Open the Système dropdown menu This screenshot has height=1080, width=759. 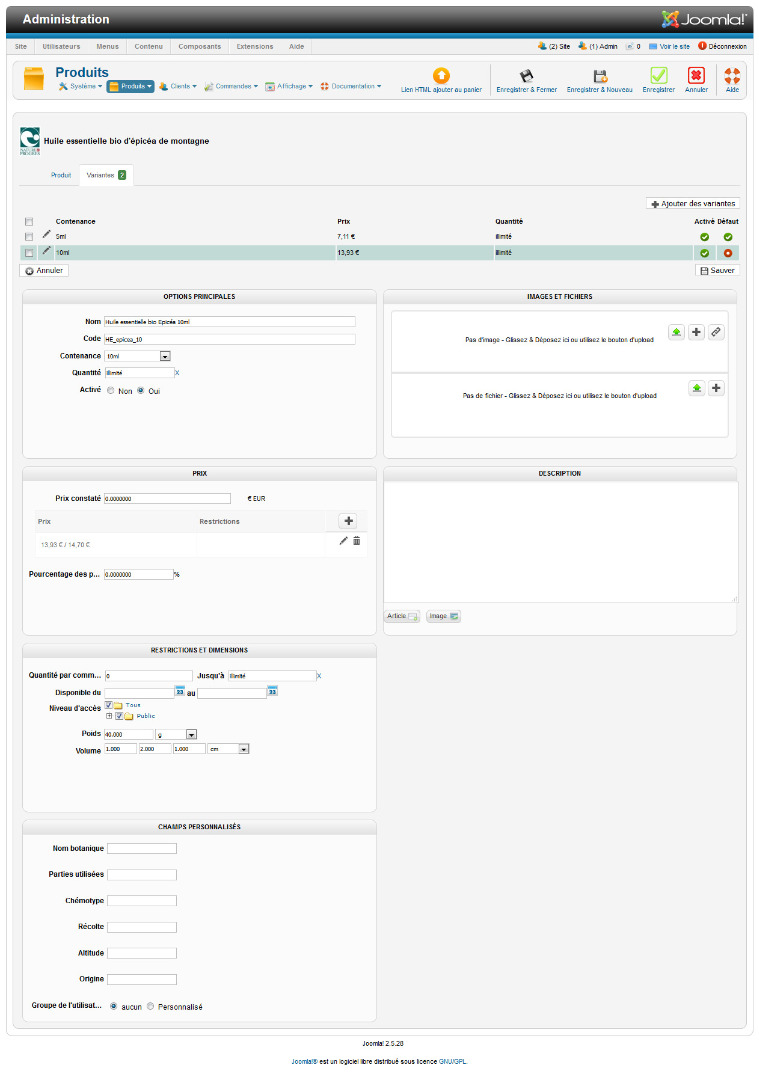point(81,86)
